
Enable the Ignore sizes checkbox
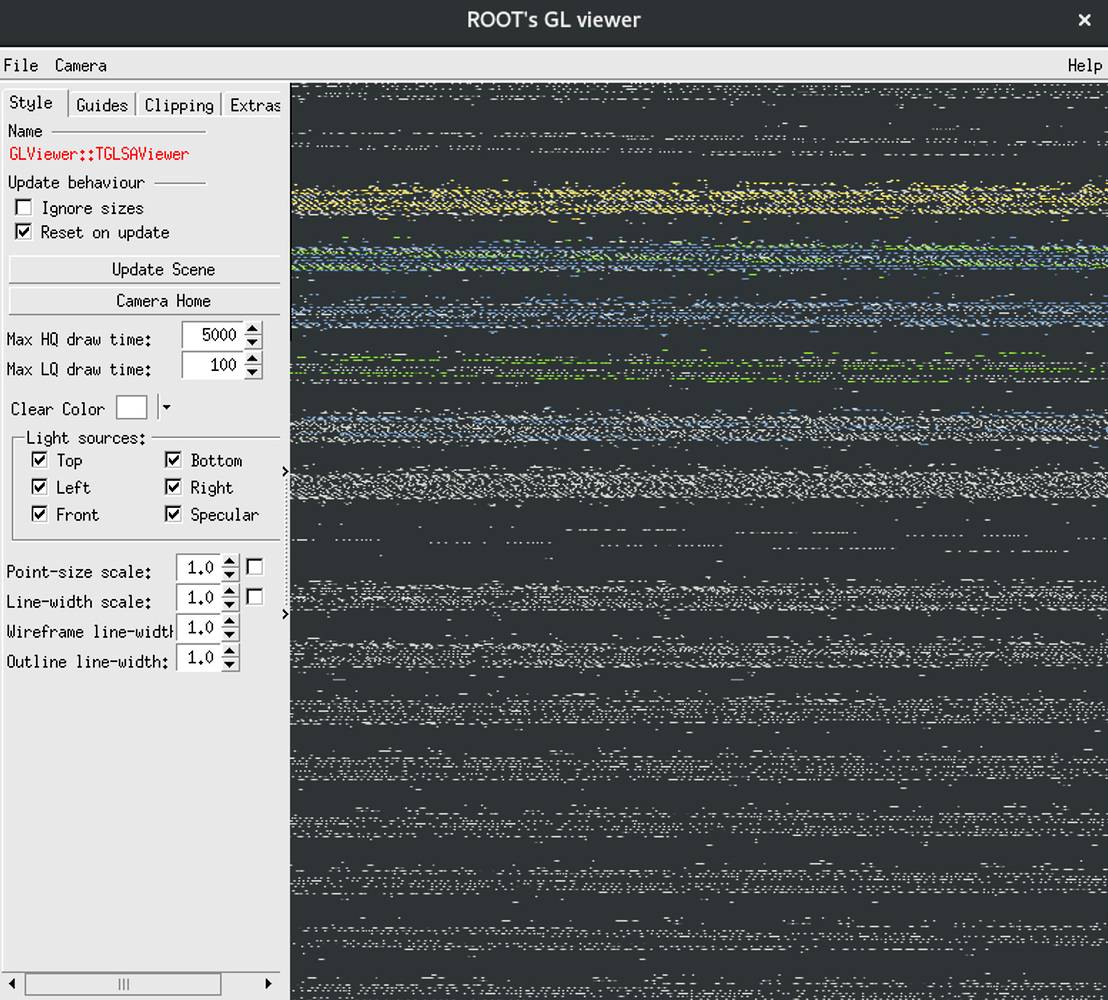[24, 207]
